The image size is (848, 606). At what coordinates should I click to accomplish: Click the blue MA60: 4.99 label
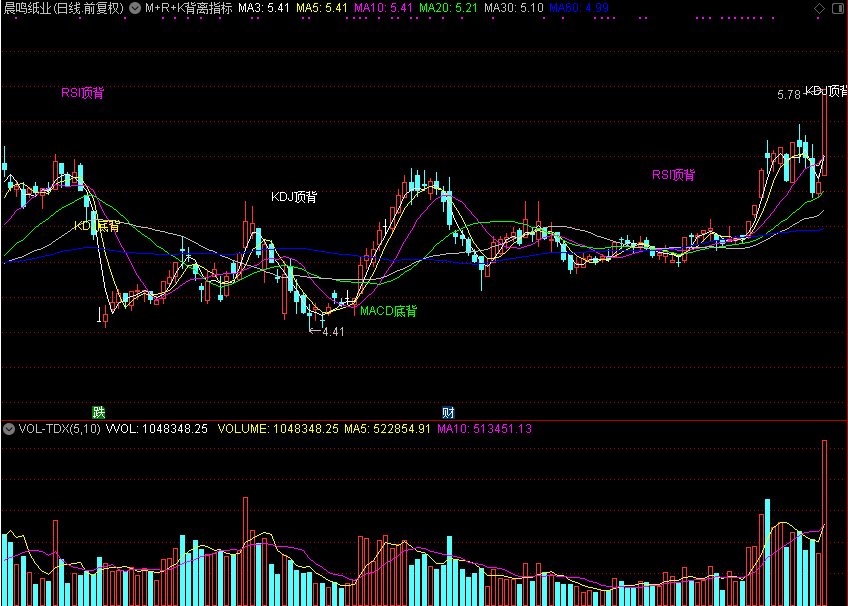pyautogui.click(x=579, y=8)
